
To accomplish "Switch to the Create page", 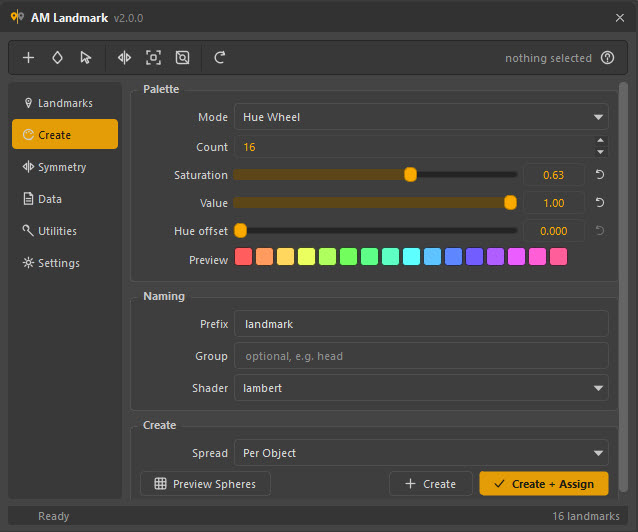I will click(x=65, y=135).
